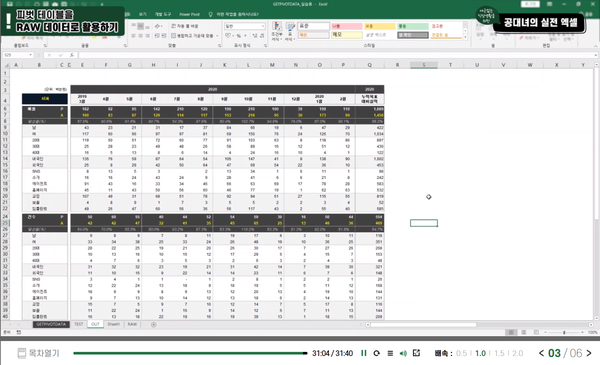Set playback speed to 2.0
Screen dimensions: 600x365
[x=518, y=353]
